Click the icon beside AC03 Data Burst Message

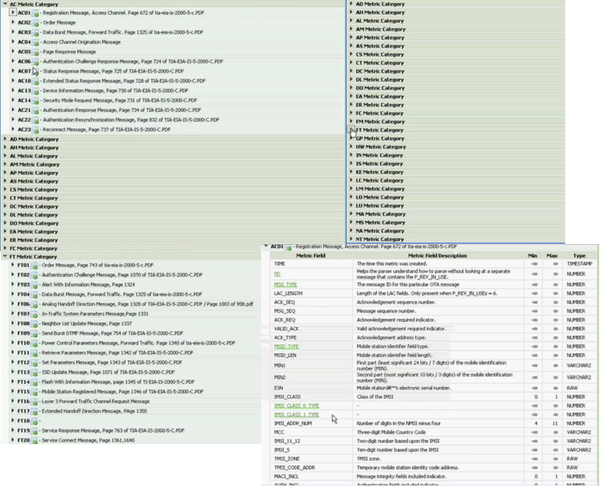point(35,33)
